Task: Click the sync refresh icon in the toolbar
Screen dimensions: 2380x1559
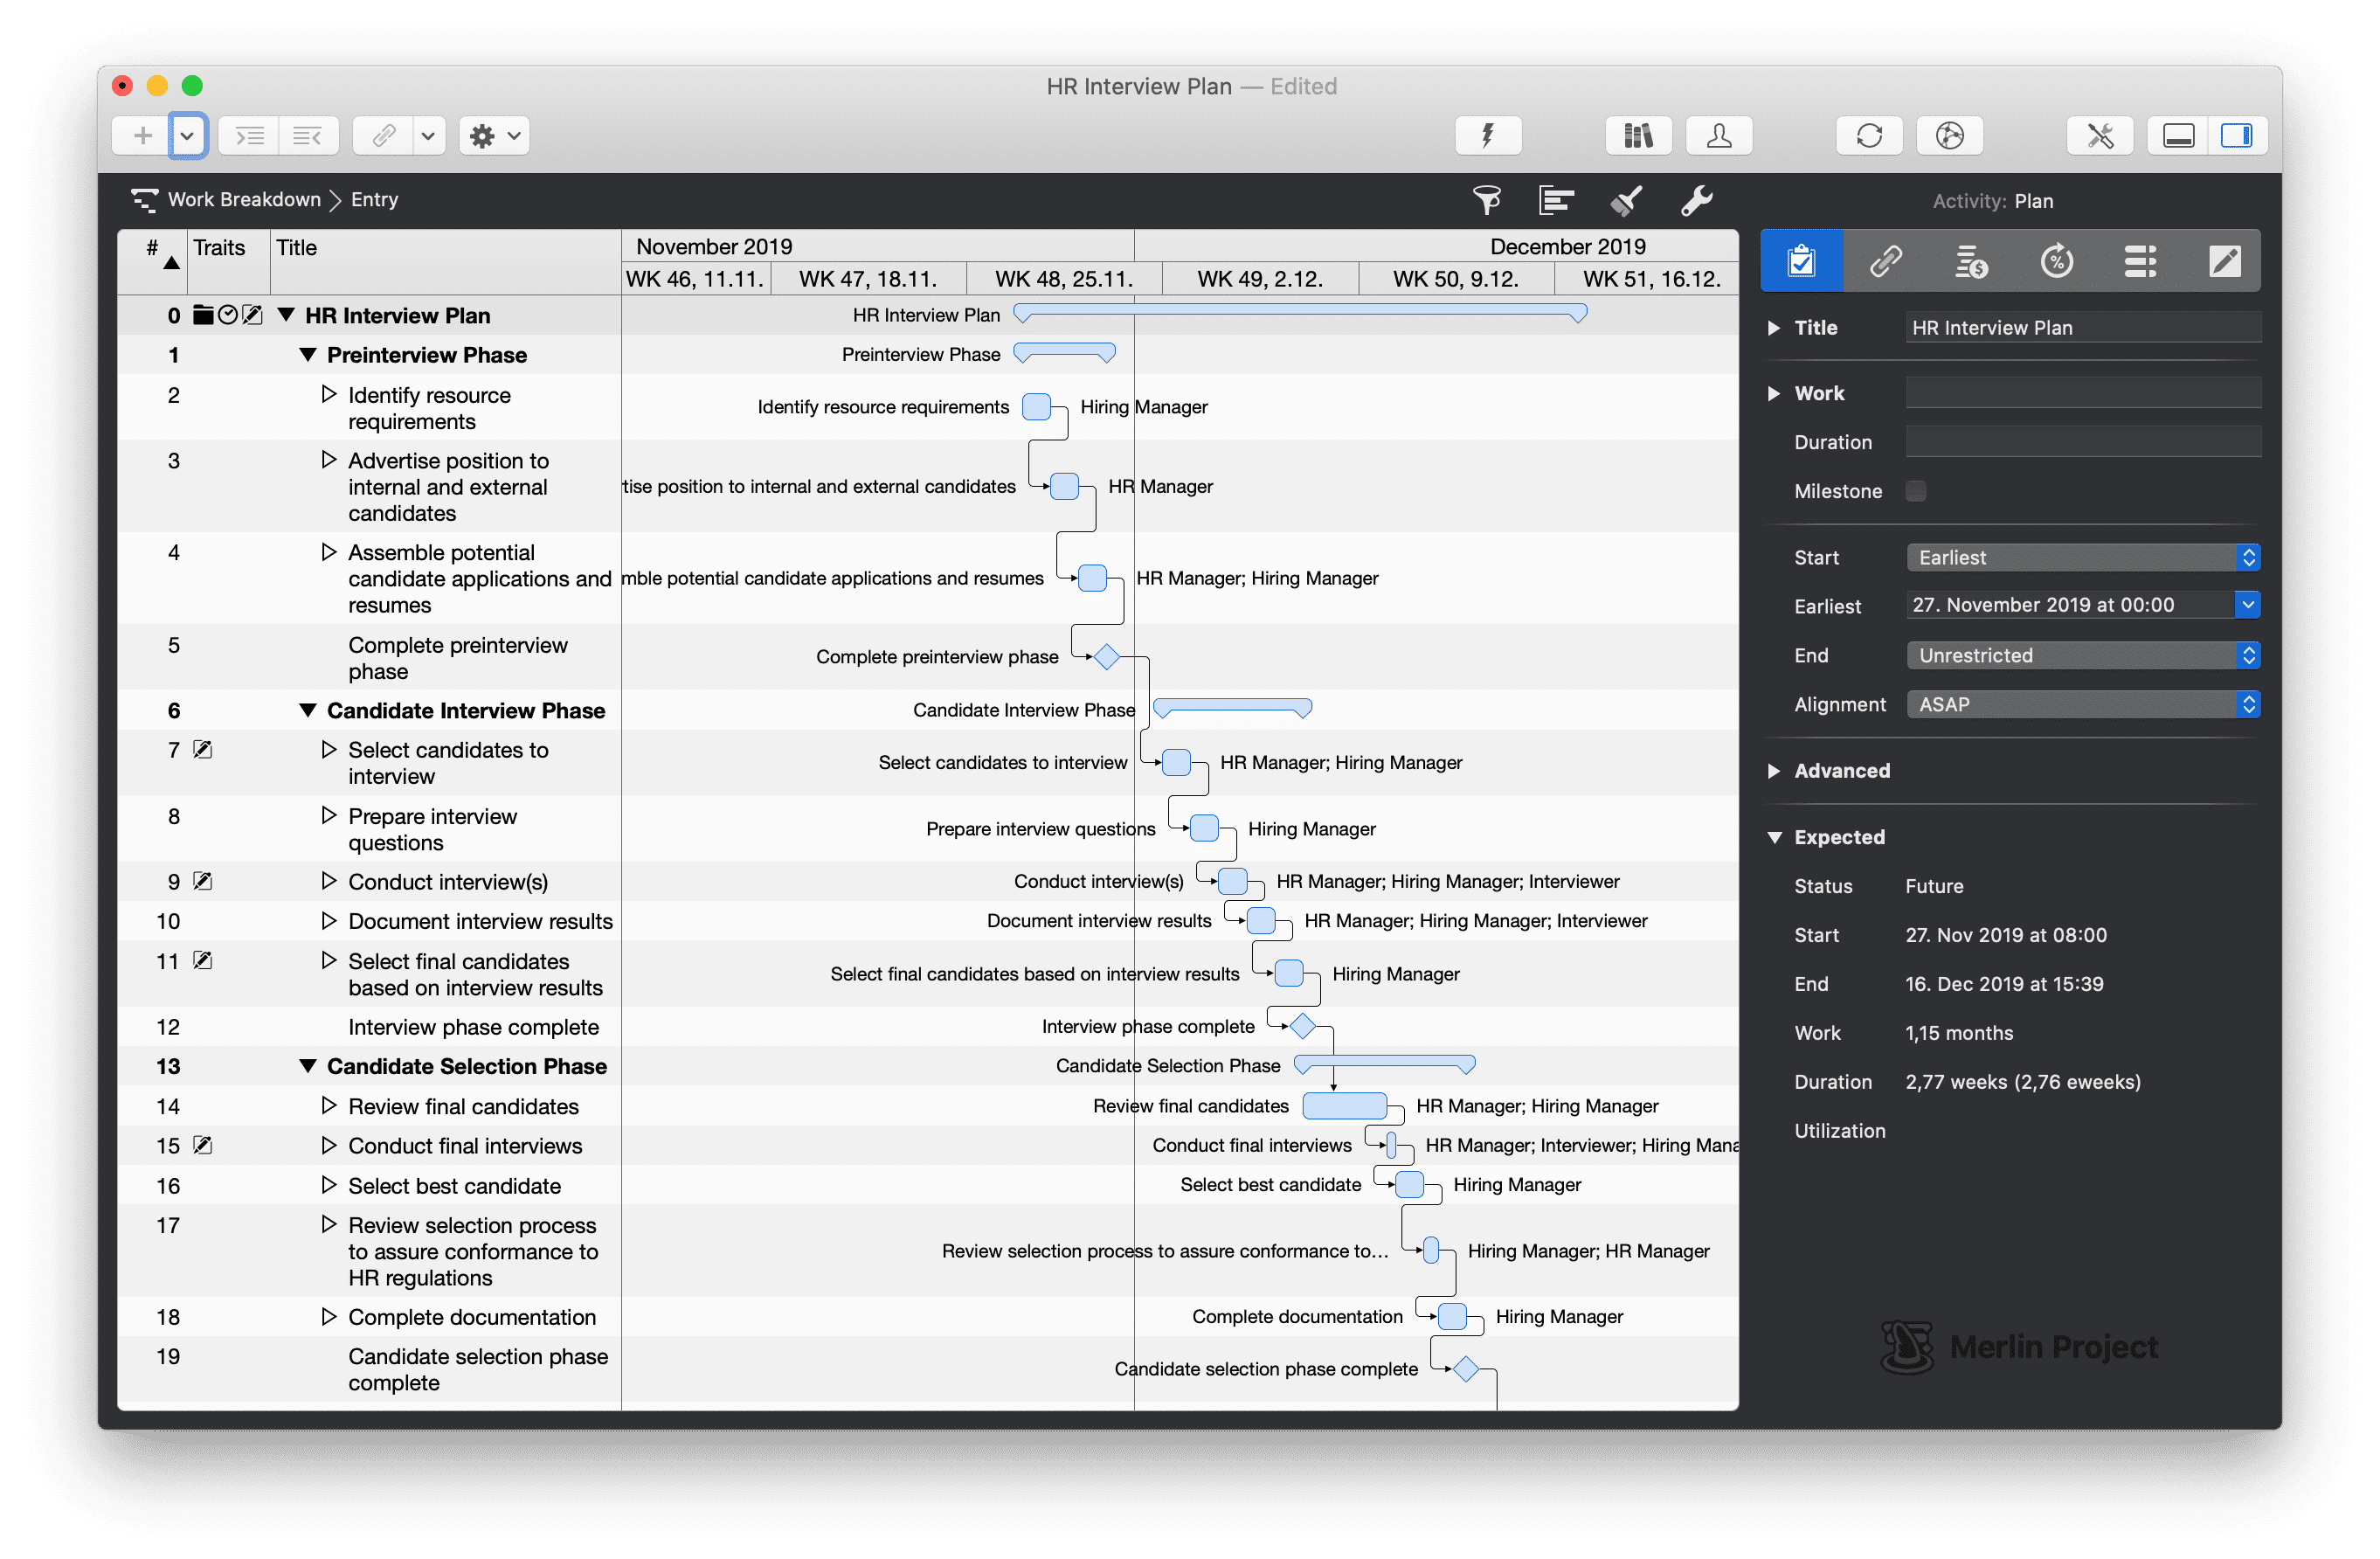Action: tap(1869, 135)
